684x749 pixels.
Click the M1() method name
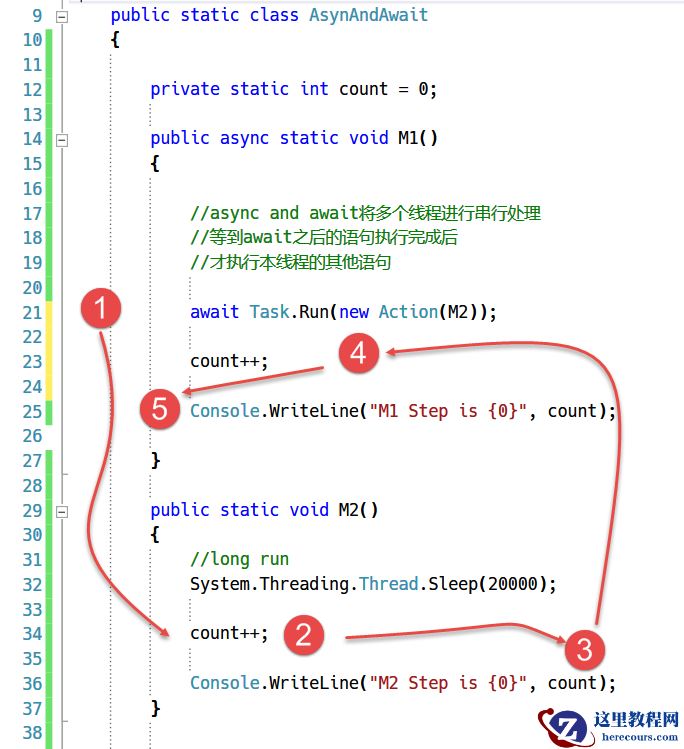click(x=418, y=139)
